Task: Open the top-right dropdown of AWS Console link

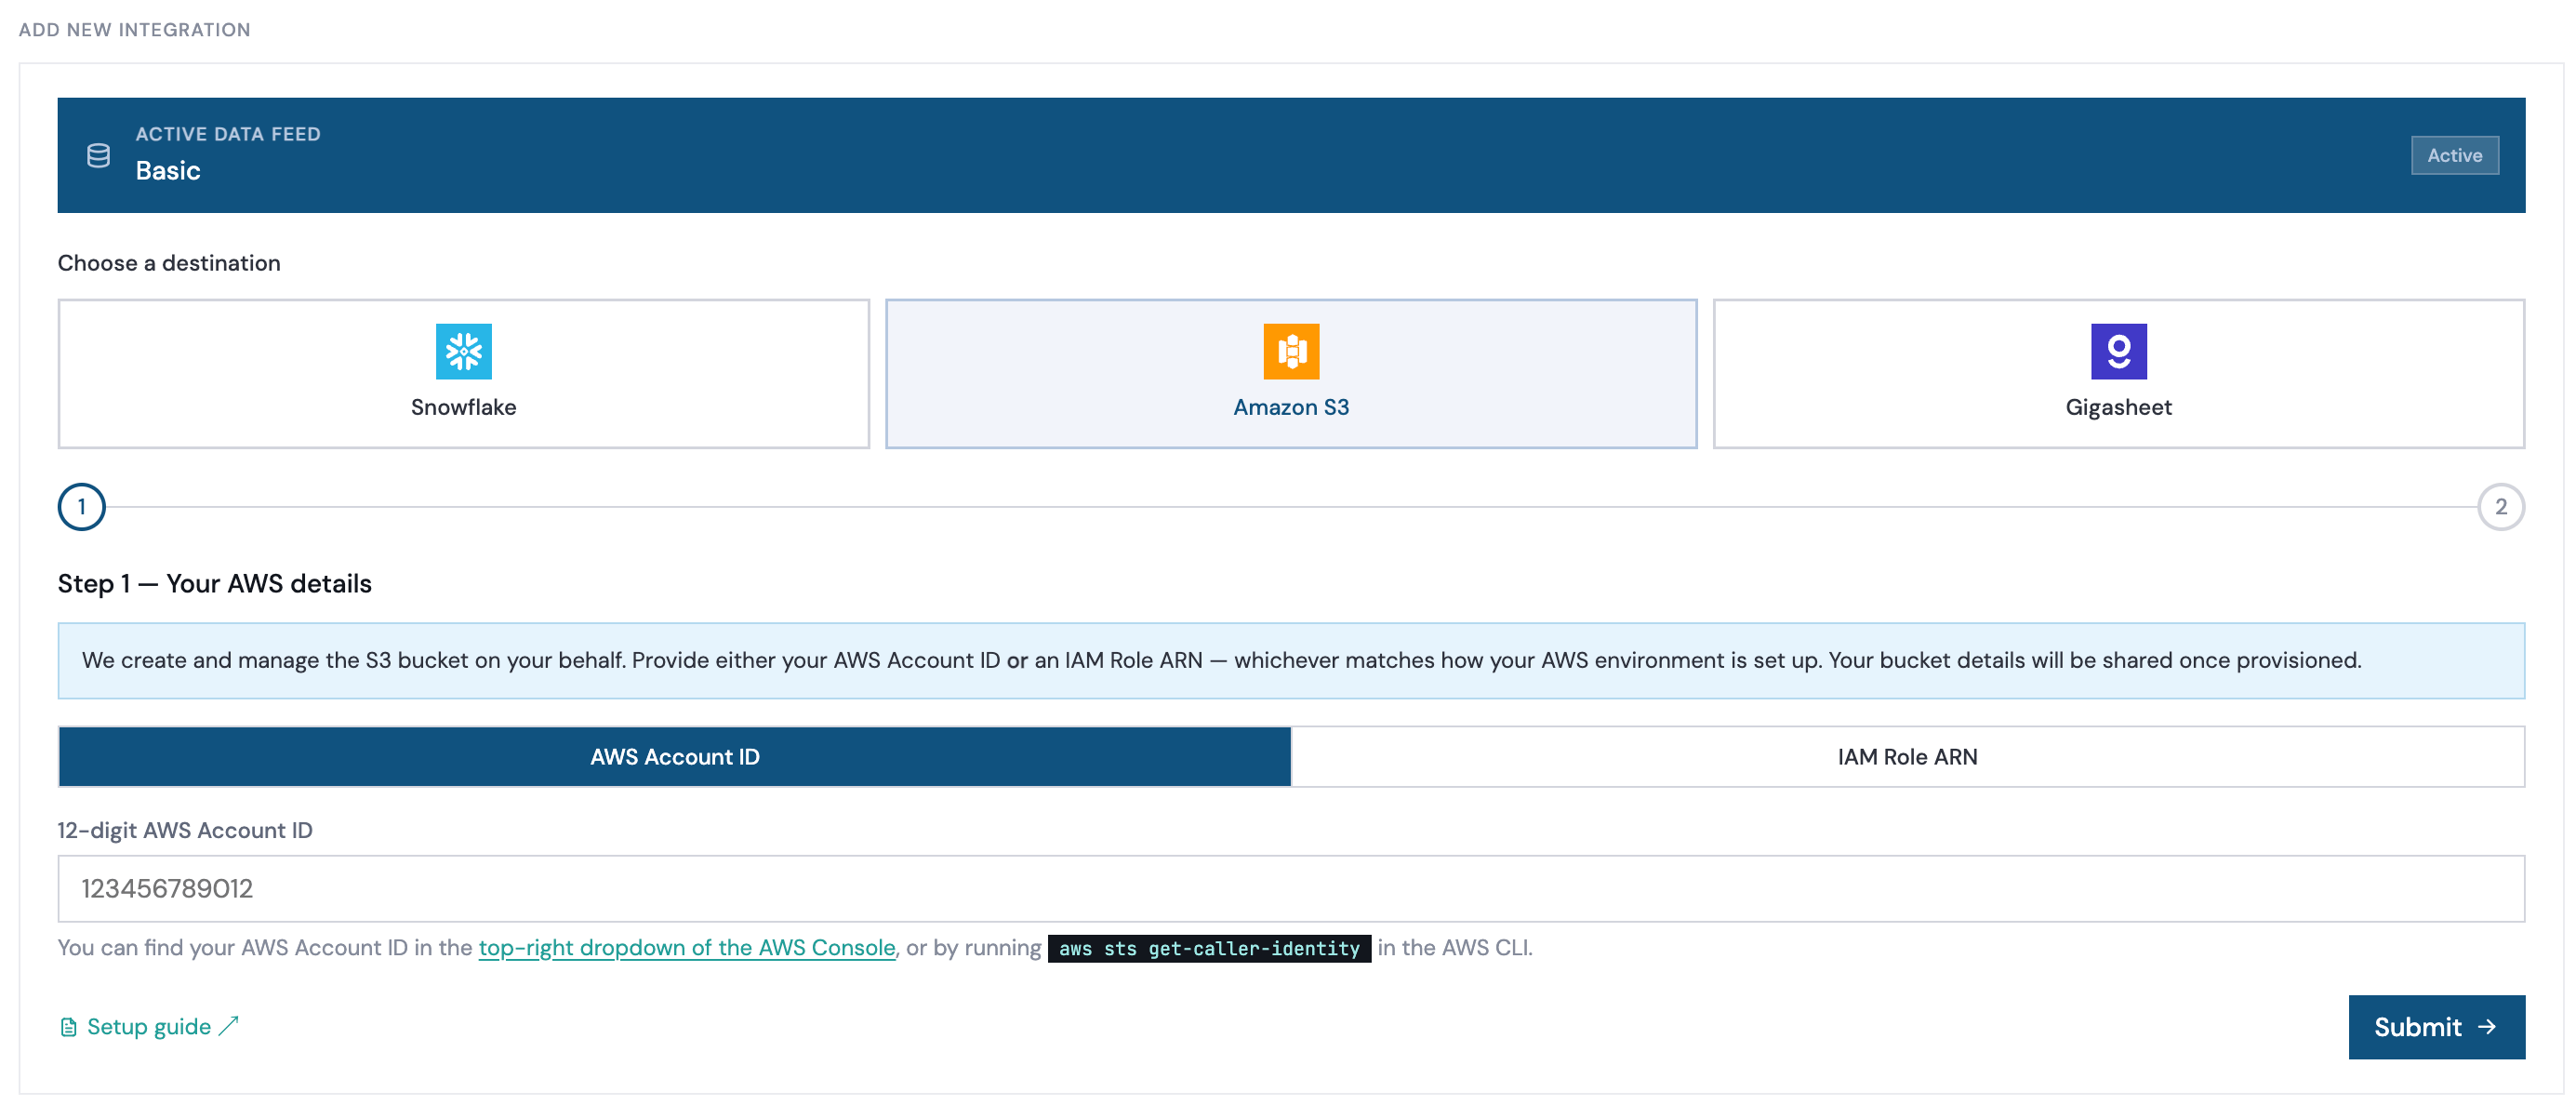Action: 687,947
